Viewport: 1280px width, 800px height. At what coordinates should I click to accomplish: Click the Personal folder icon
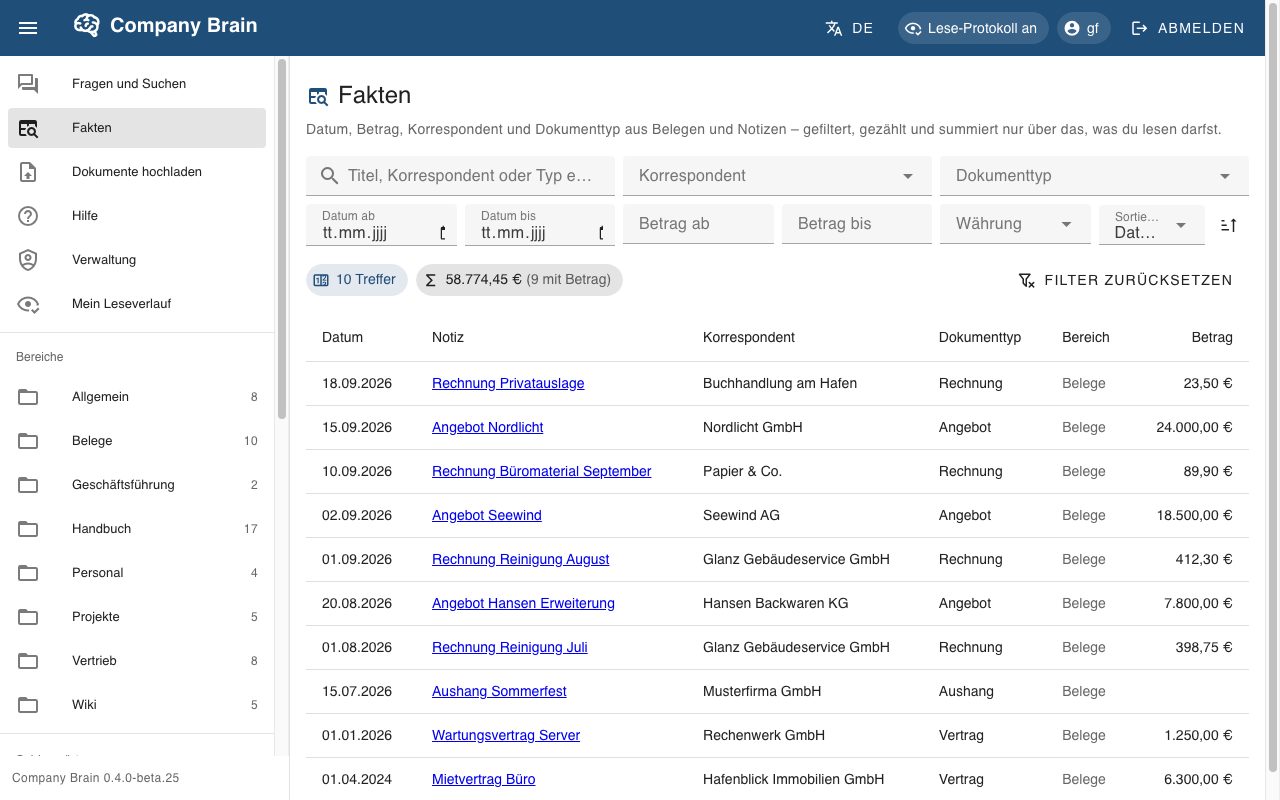pyautogui.click(x=28, y=573)
